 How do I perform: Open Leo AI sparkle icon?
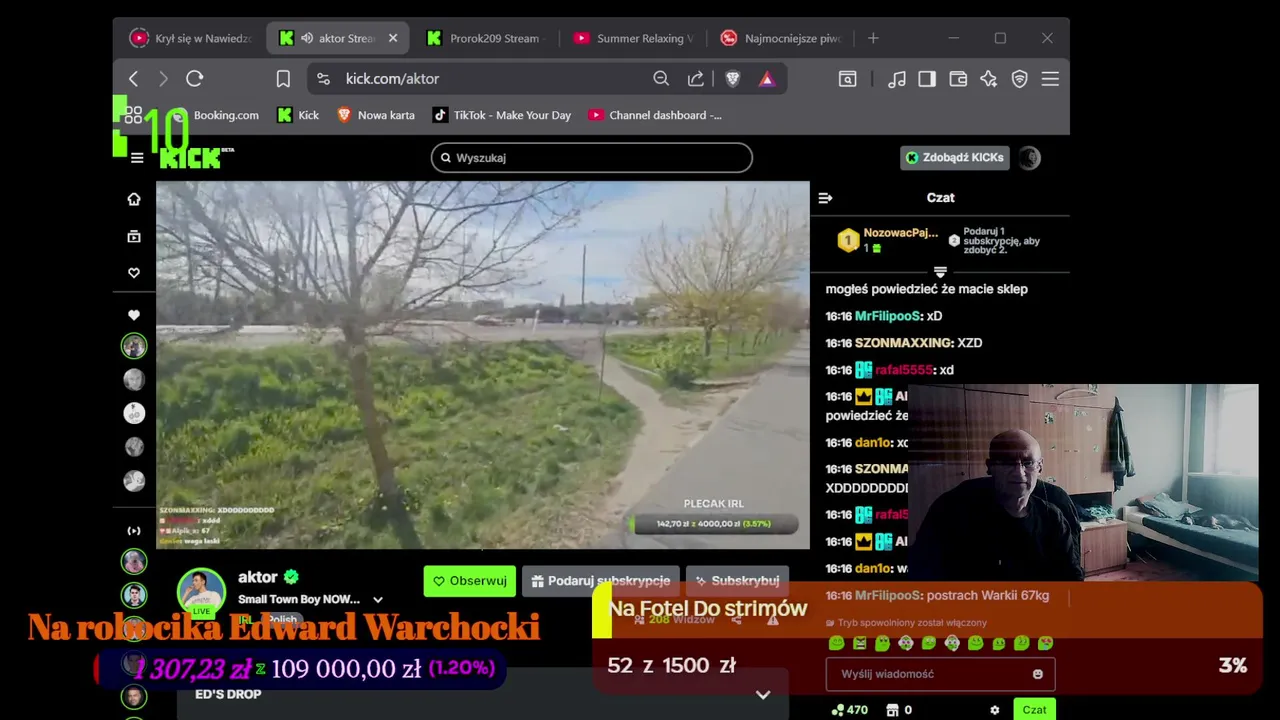[x=989, y=78]
